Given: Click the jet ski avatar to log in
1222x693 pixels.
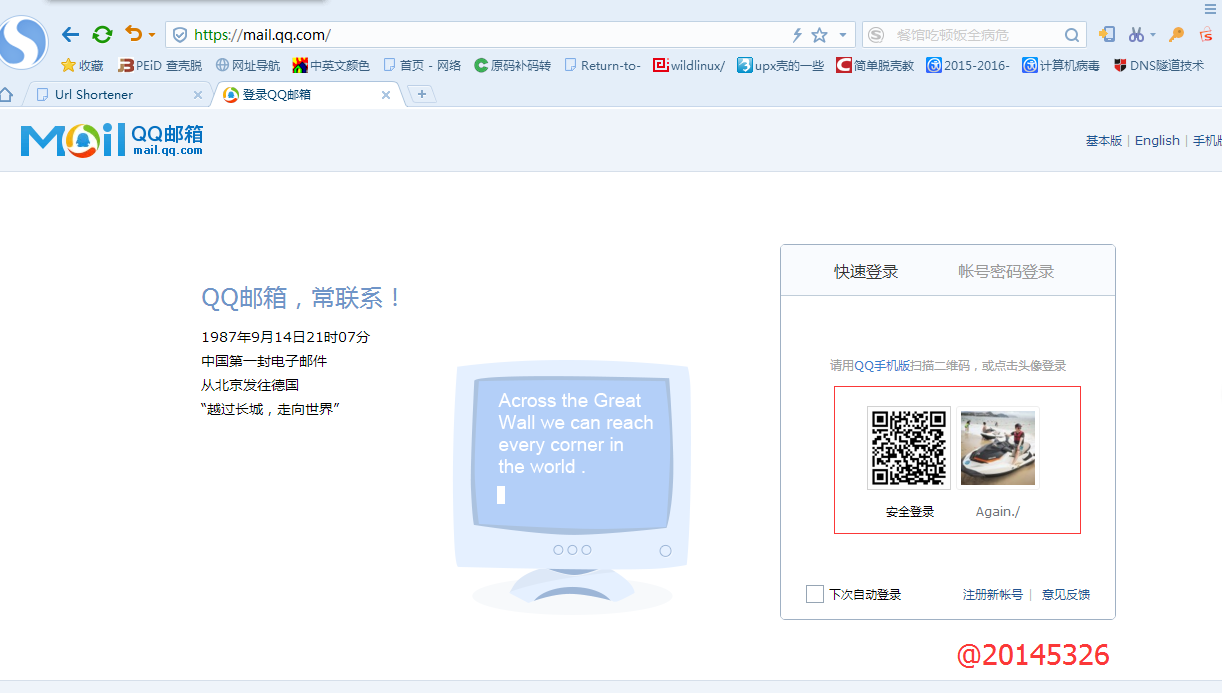Looking at the screenshot, I should (998, 448).
